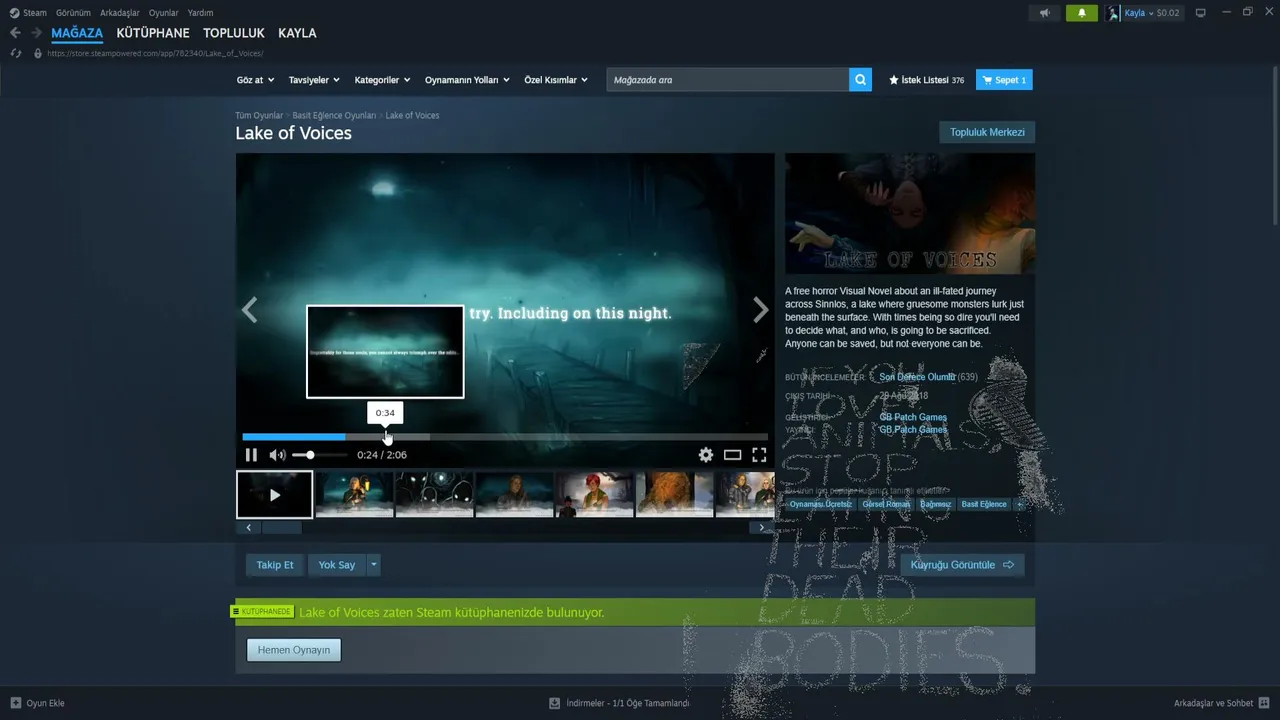Open the Arkadaşlar menu
The height and width of the screenshot is (720, 1280).
tap(120, 13)
